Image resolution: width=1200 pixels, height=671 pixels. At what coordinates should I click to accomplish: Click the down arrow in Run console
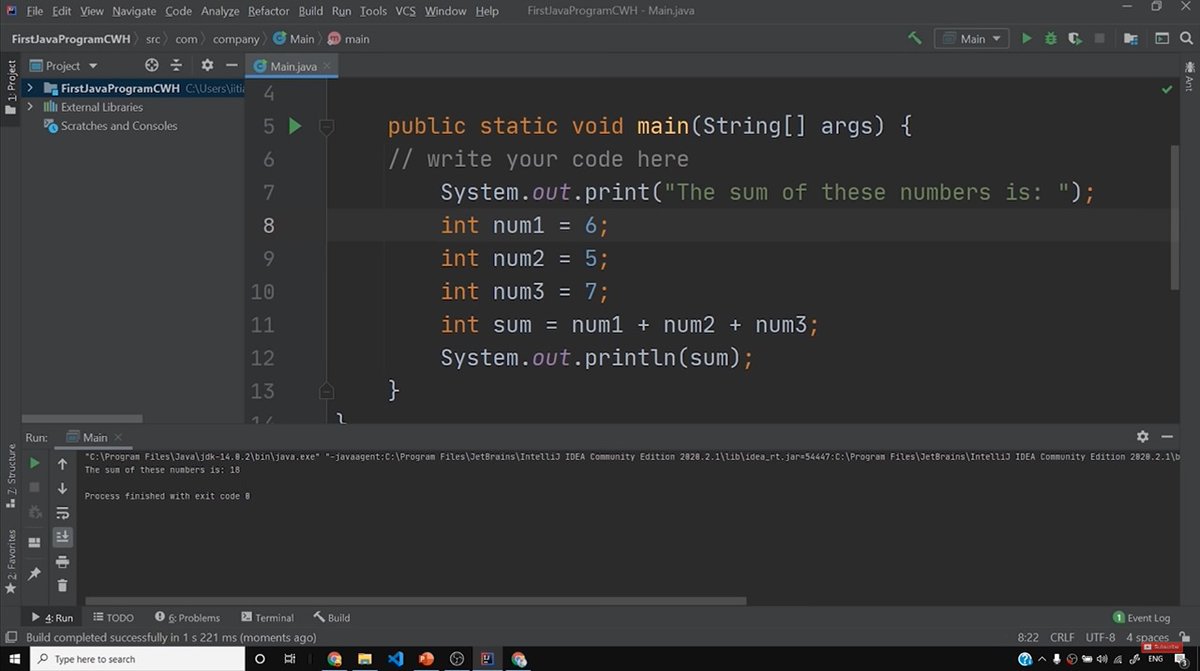point(62,488)
